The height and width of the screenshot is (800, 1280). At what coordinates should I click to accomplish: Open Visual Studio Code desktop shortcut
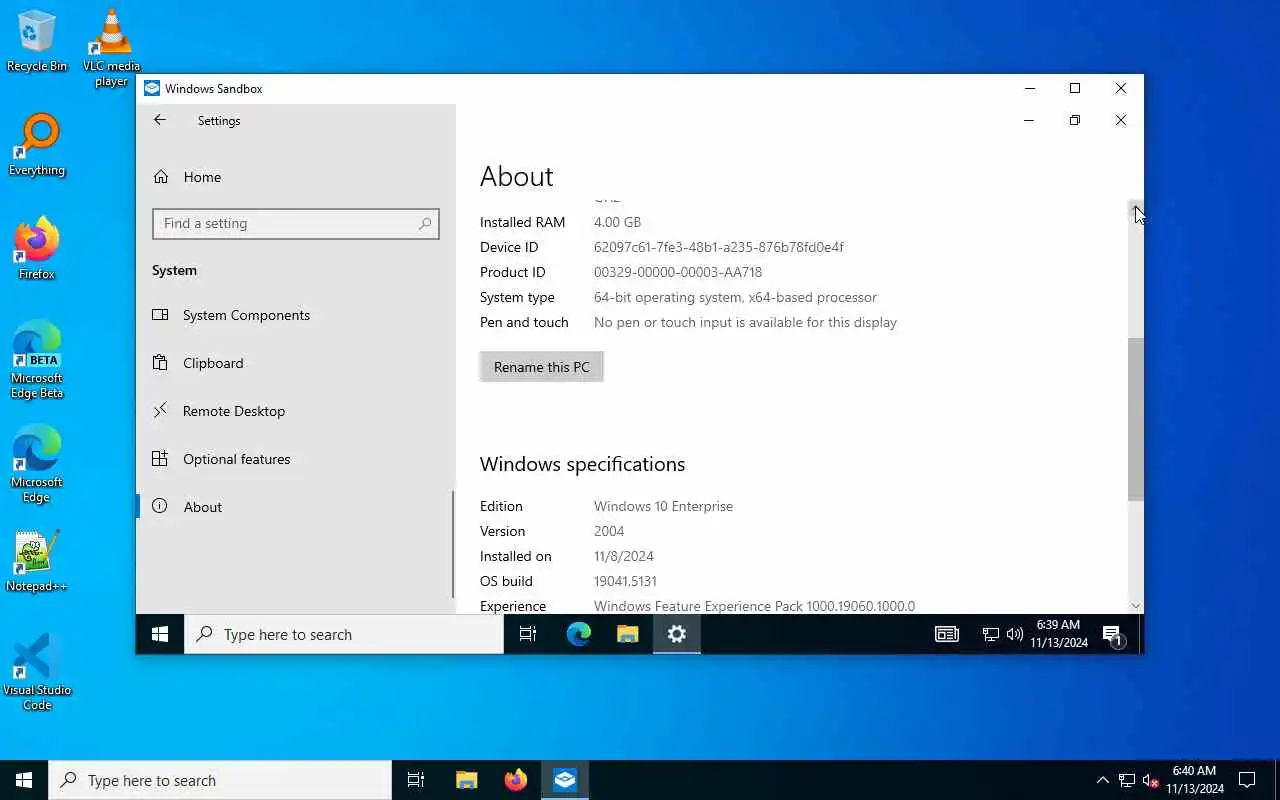pos(37,672)
